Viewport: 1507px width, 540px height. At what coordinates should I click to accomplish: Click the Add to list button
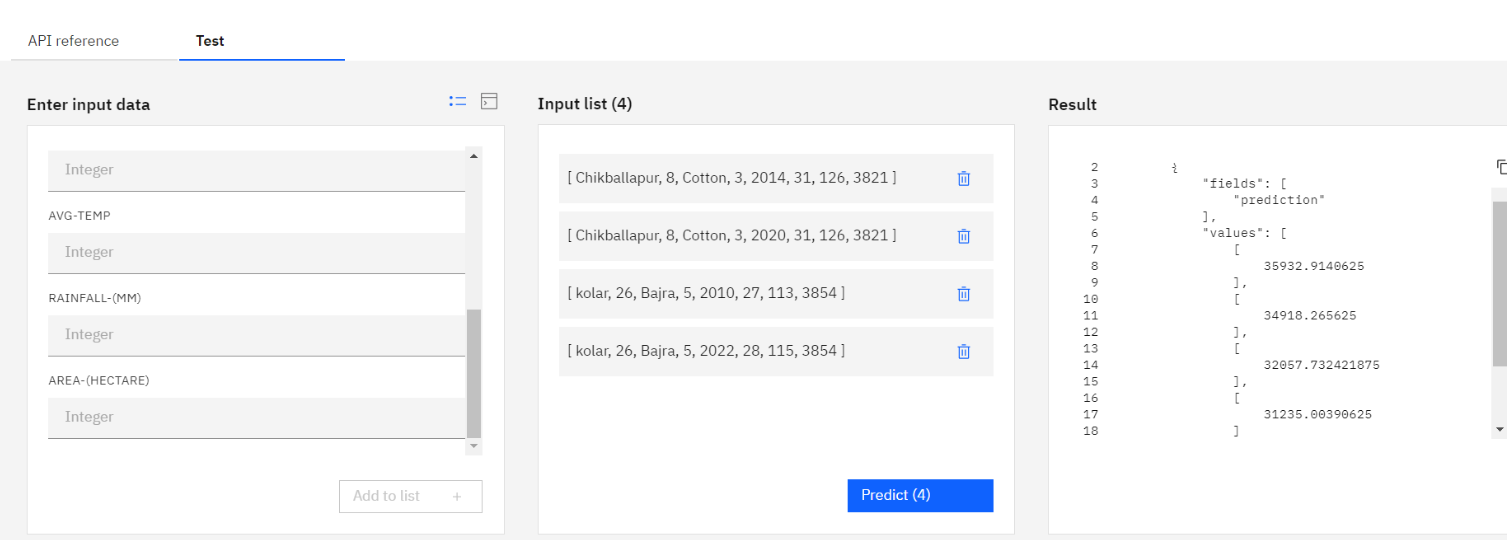pyautogui.click(x=410, y=496)
